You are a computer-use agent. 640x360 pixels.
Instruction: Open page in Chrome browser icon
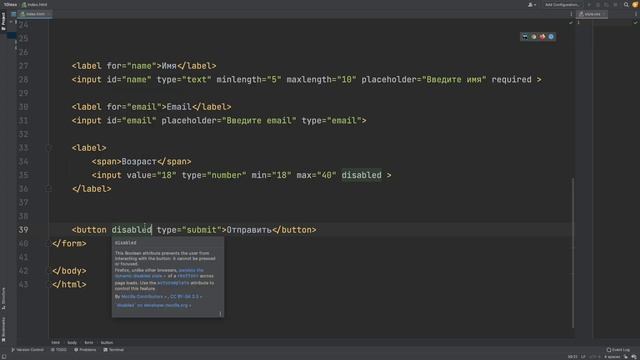tap(533, 37)
